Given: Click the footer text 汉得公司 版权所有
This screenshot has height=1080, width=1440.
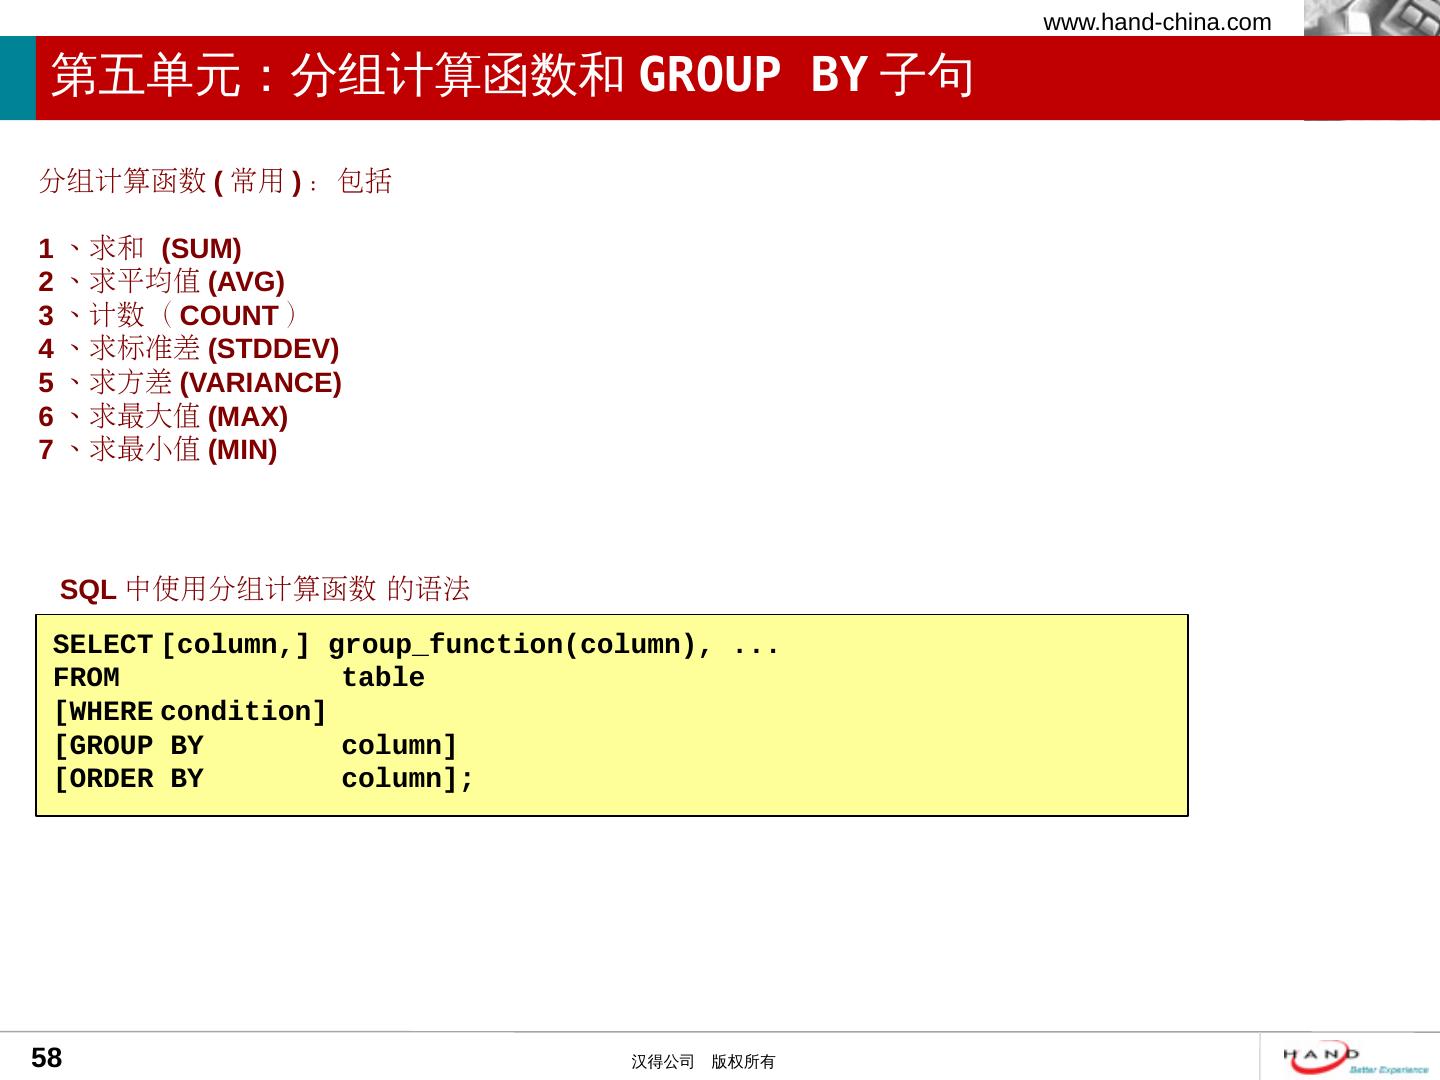Looking at the screenshot, I should 703,1062.
